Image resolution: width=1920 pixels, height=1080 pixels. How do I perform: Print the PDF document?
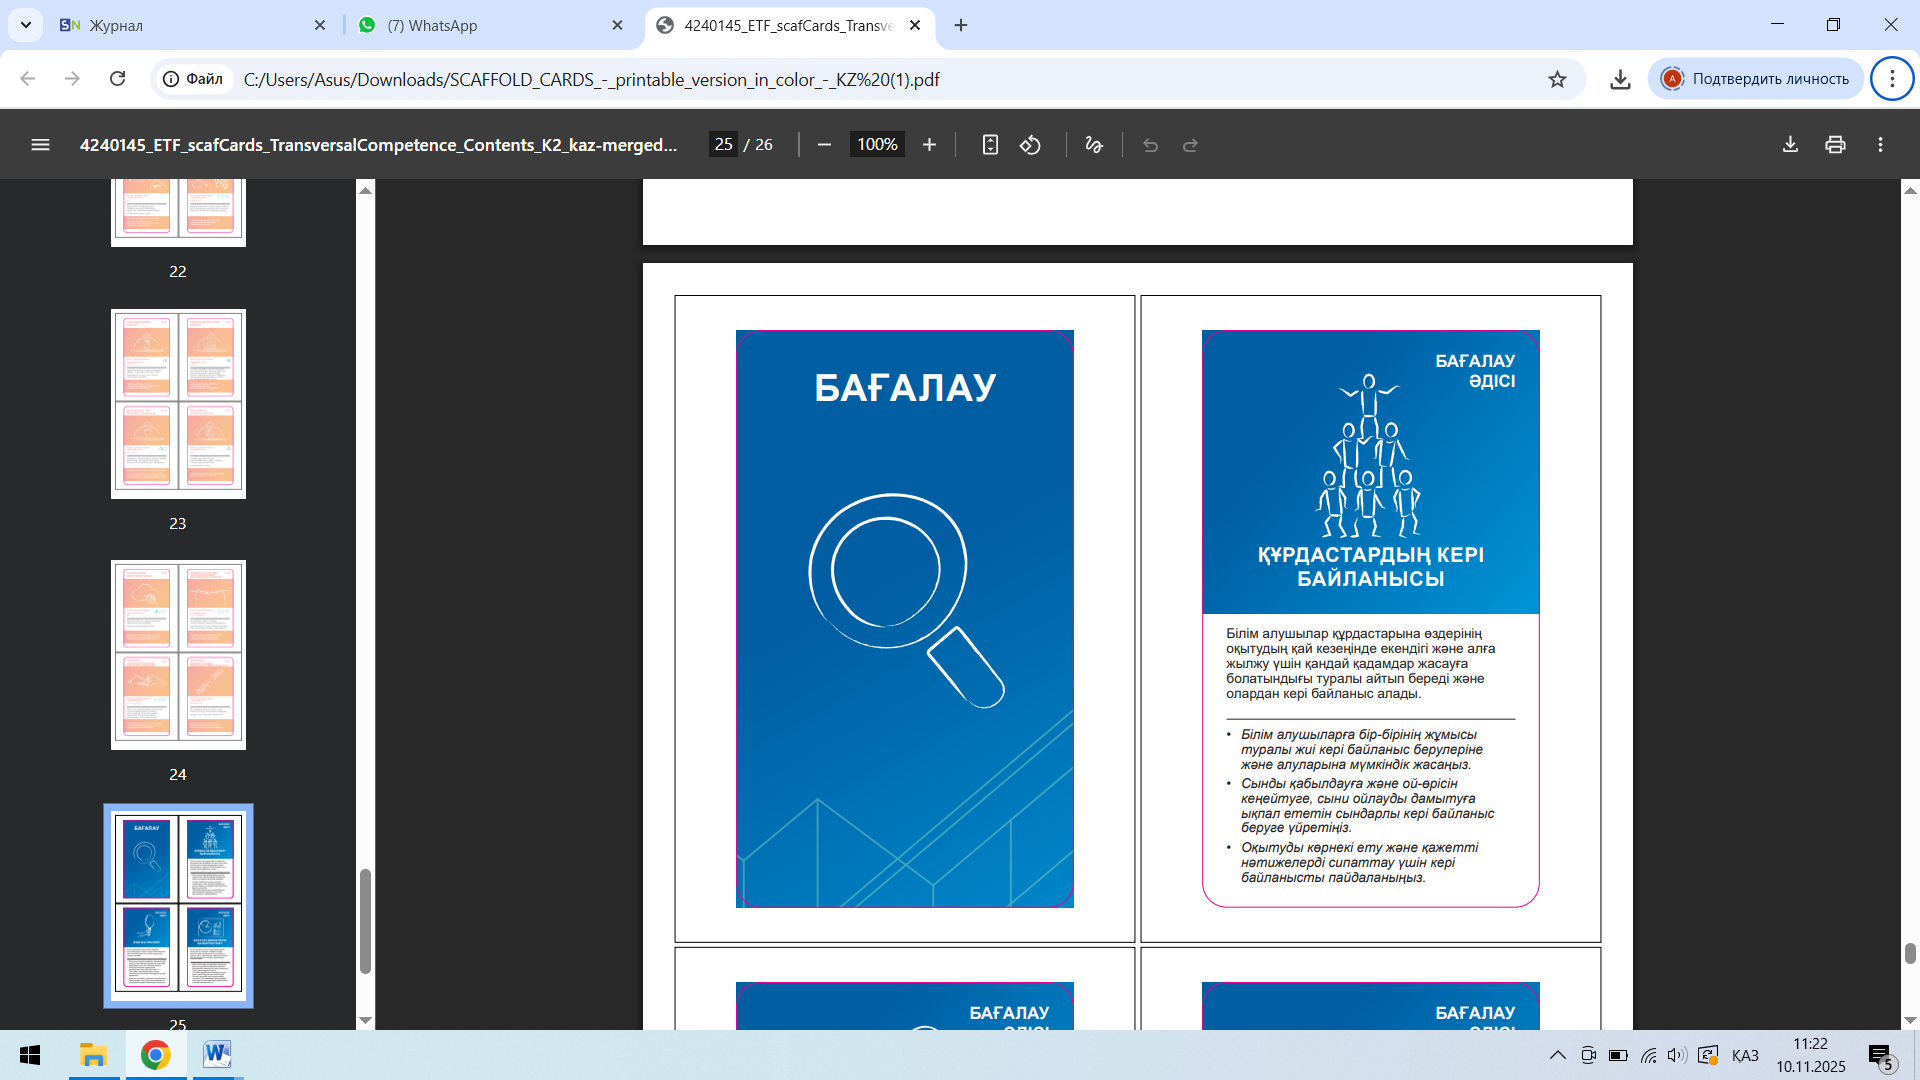coord(1835,145)
